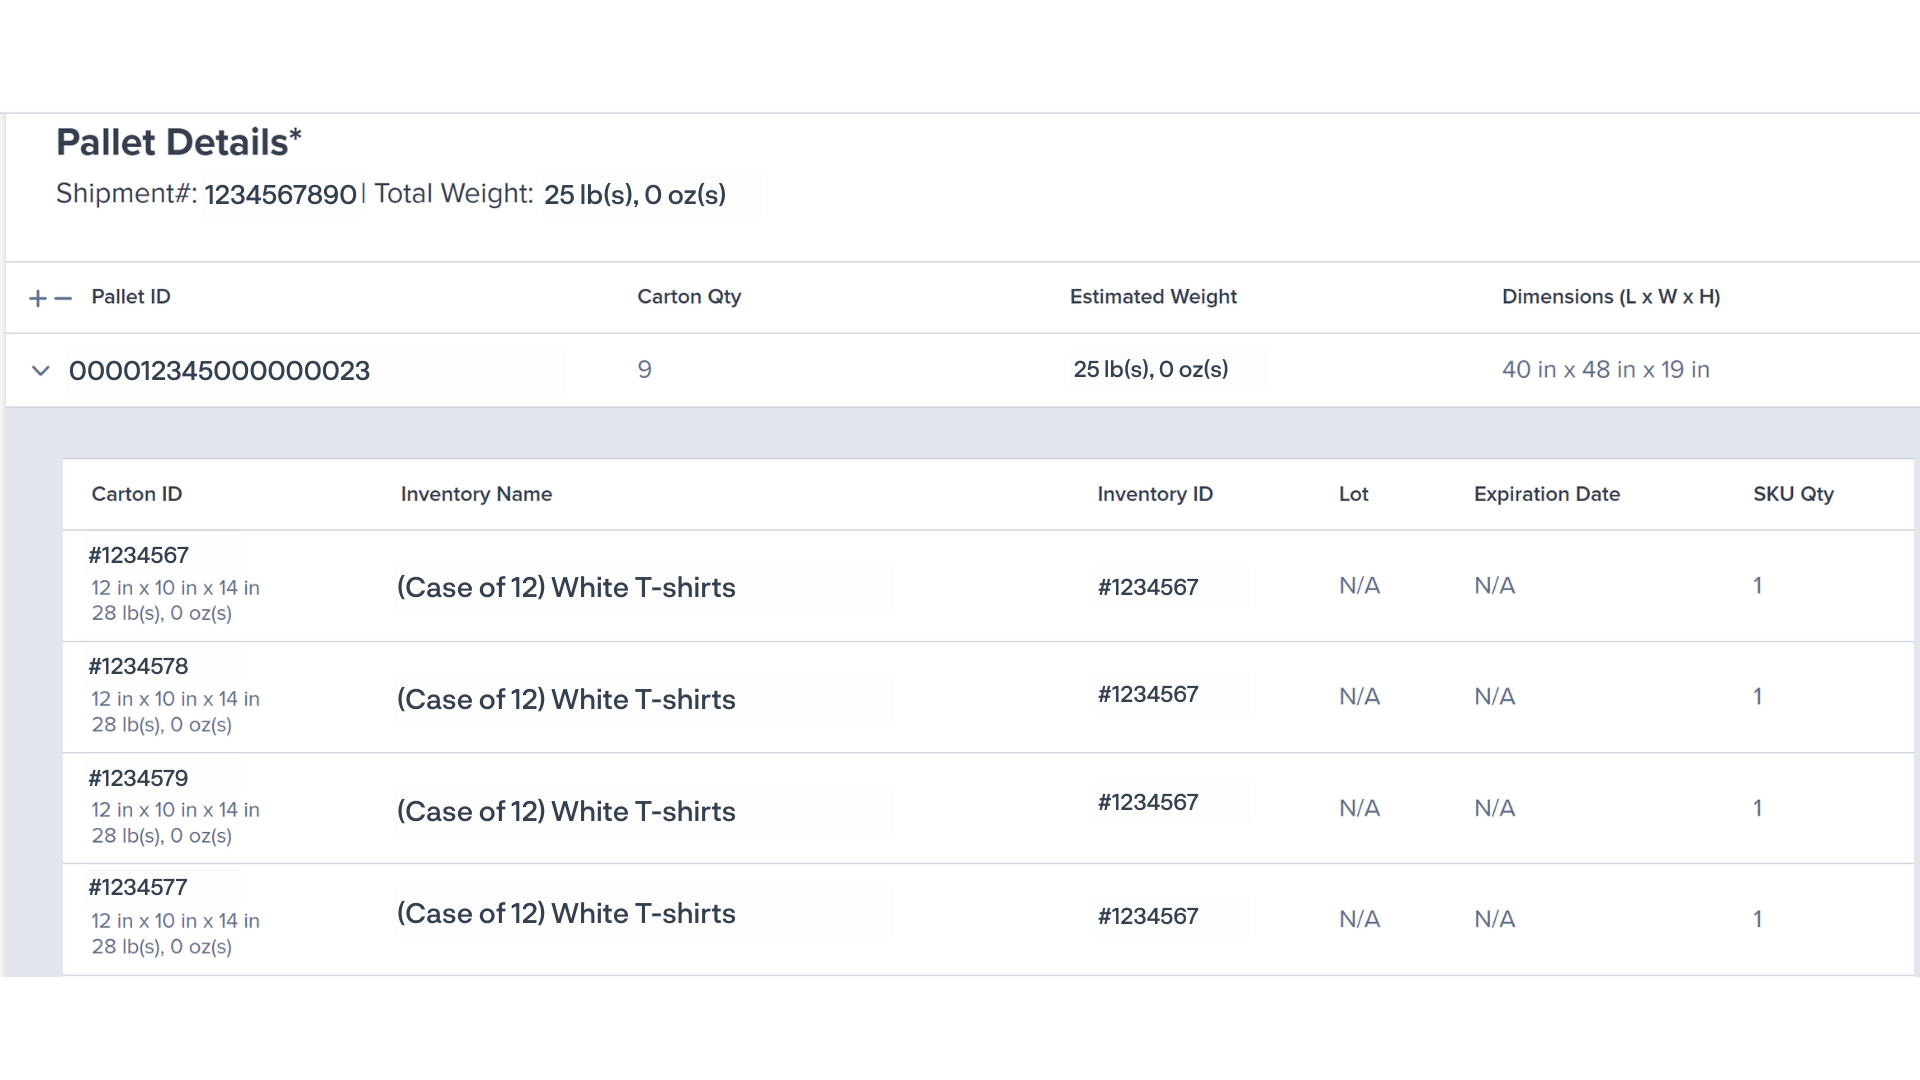Click the Expiration Date column header
This screenshot has width=1920, height=1080.
1546,494
